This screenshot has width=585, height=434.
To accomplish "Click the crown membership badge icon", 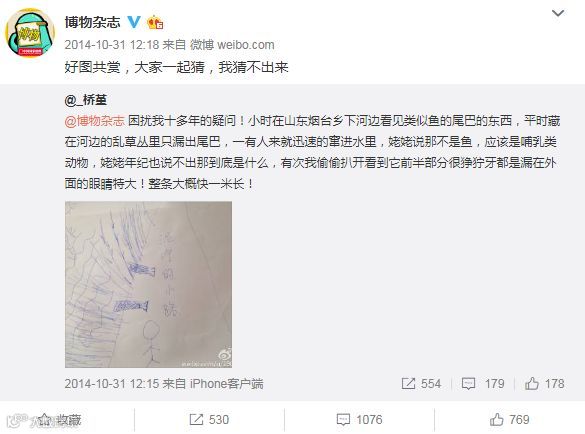I will pos(155,22).
